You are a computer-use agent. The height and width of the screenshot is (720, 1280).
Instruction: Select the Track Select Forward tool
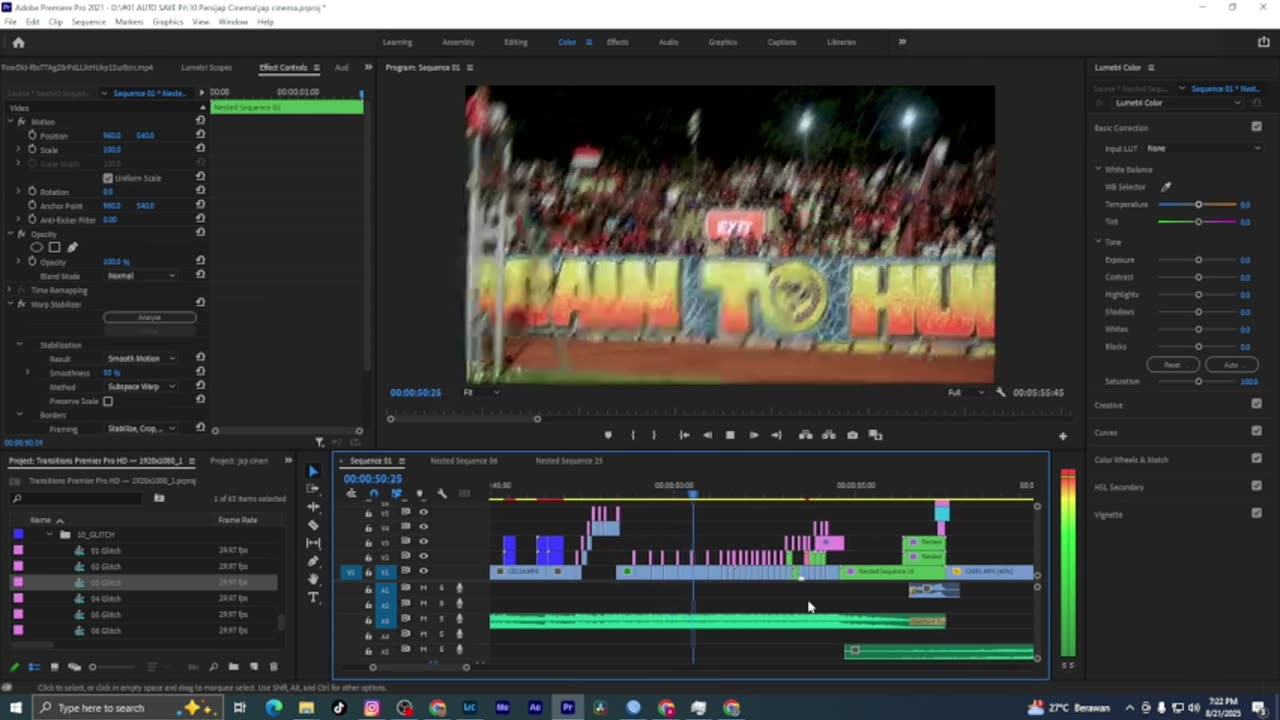(x=313, y=489)
